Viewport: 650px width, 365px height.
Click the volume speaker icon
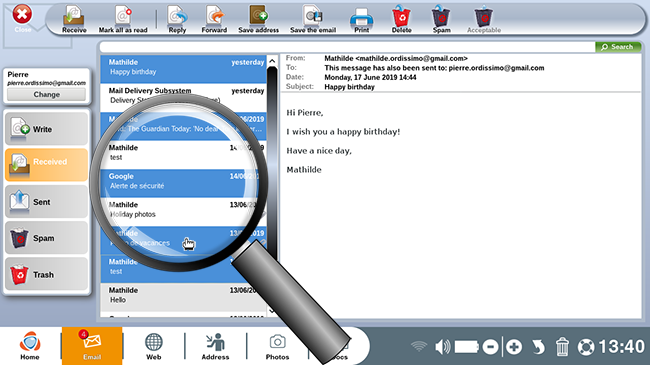tap(442, 346)
